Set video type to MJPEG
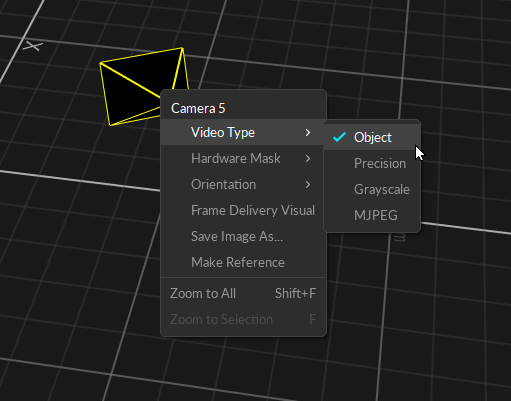The height and width of the screenshot is (401, 511). pyautogui.click(x=372, y=215)
